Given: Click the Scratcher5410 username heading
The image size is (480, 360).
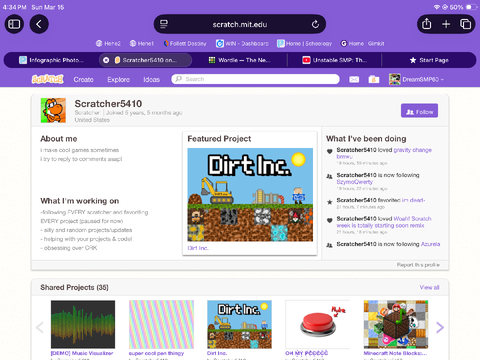Looking at the screenshot, I should [108, 104].
